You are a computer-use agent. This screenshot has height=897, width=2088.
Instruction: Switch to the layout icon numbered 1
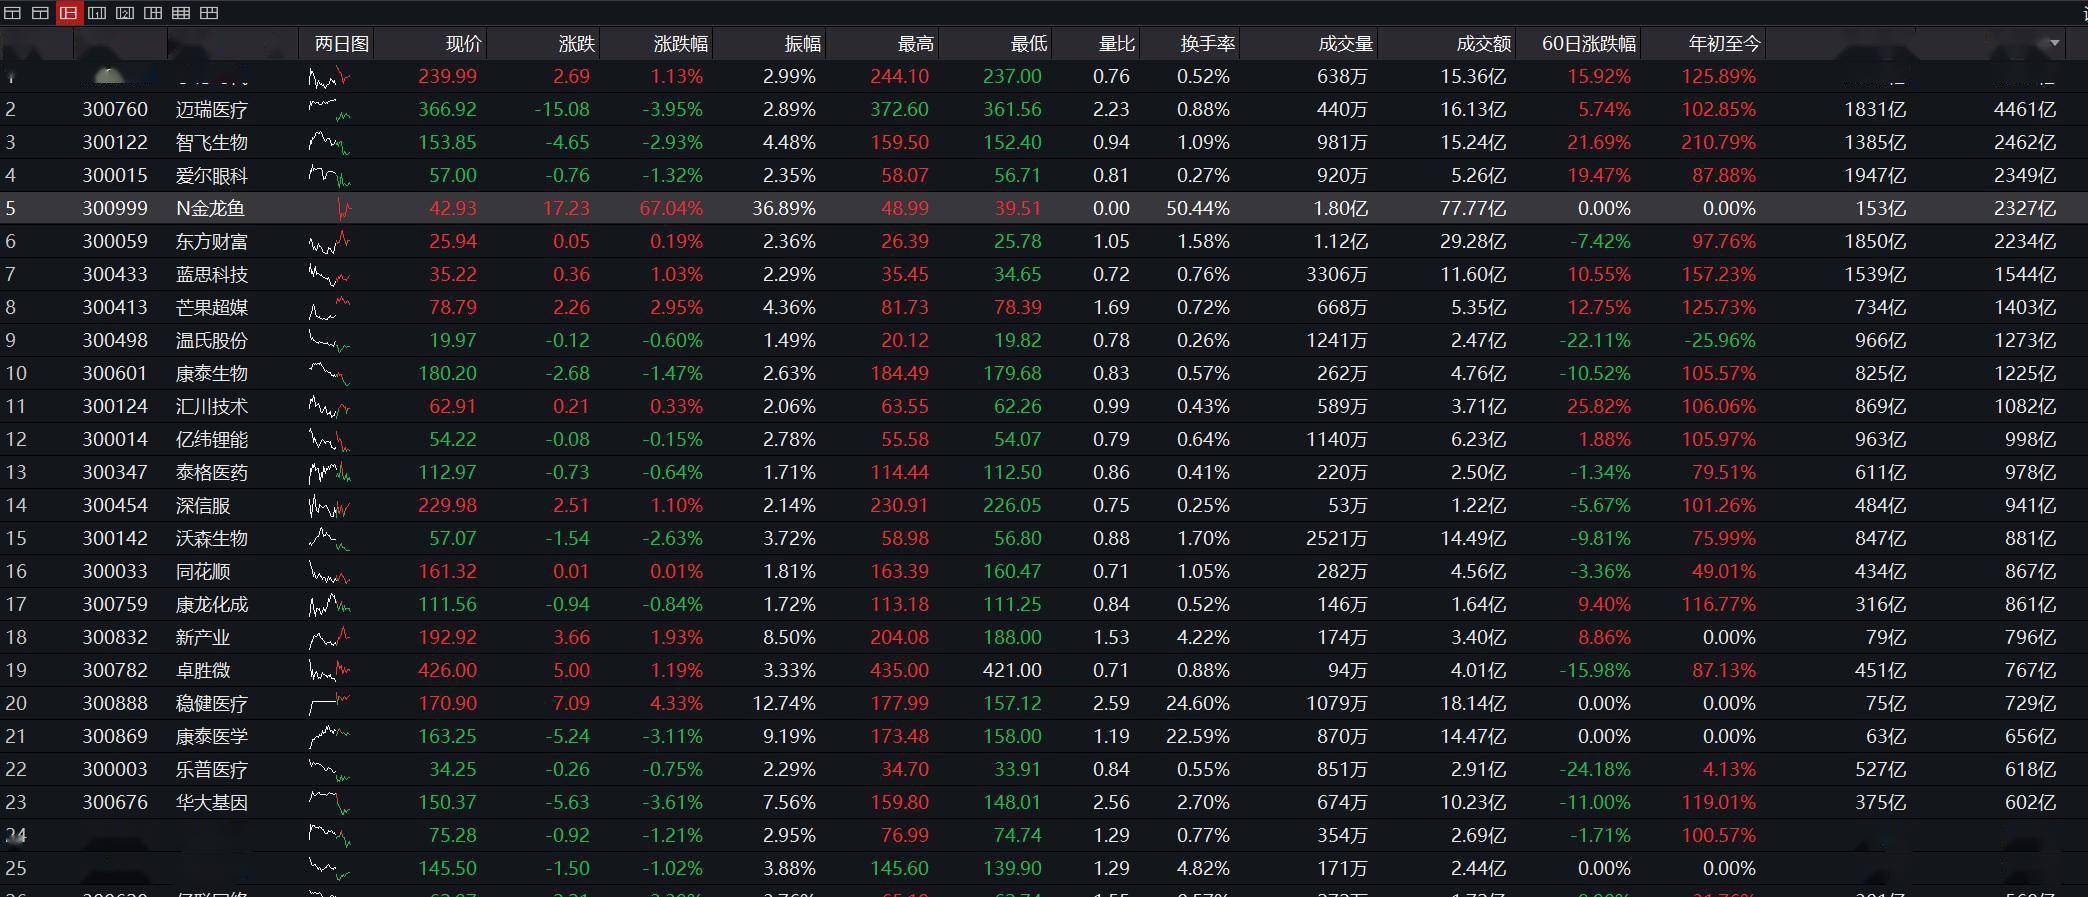pyautogui.click(x=97, y=13)
